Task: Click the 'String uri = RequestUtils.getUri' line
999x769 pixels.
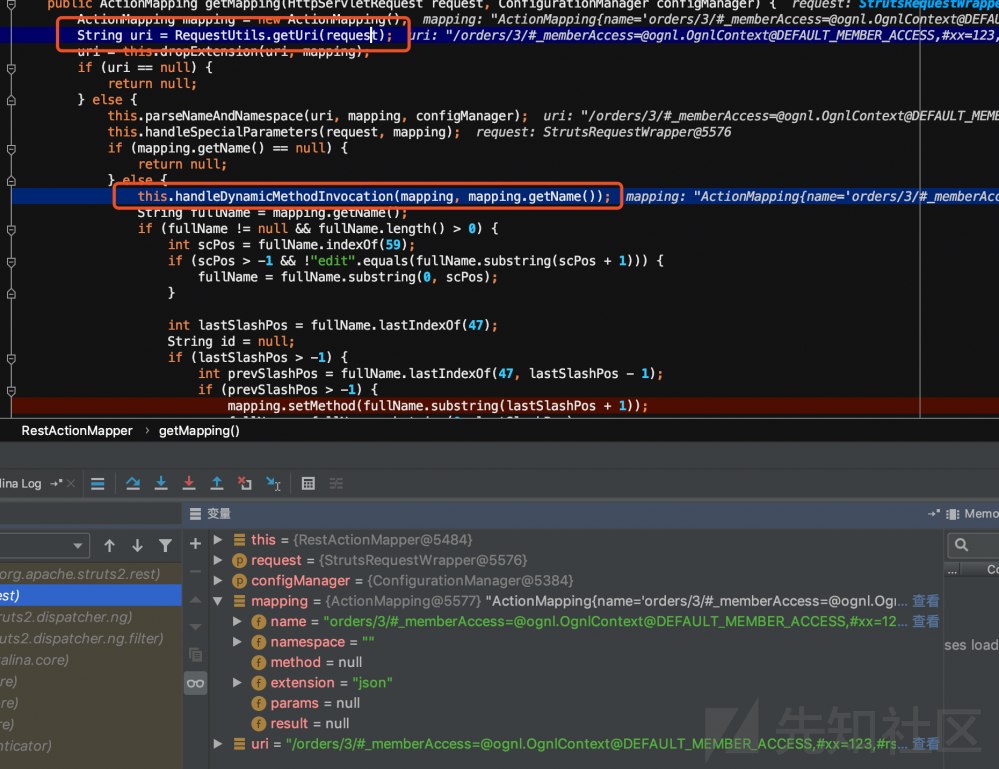Action: pos(234,35)
